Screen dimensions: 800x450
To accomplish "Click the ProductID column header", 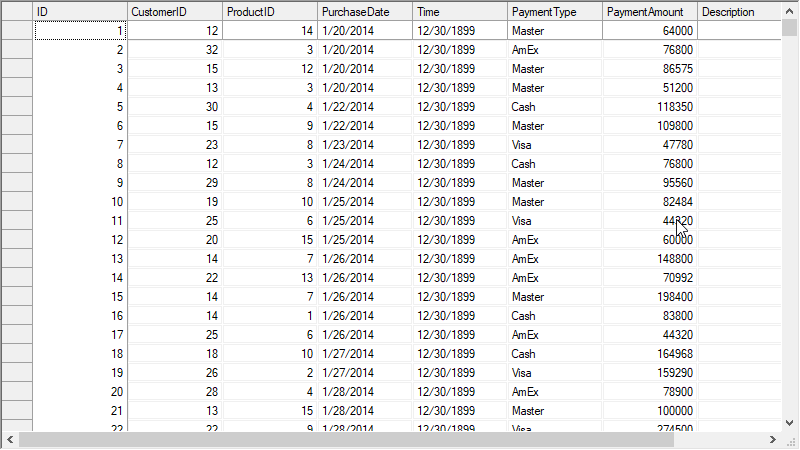I will tap(270, 12).
